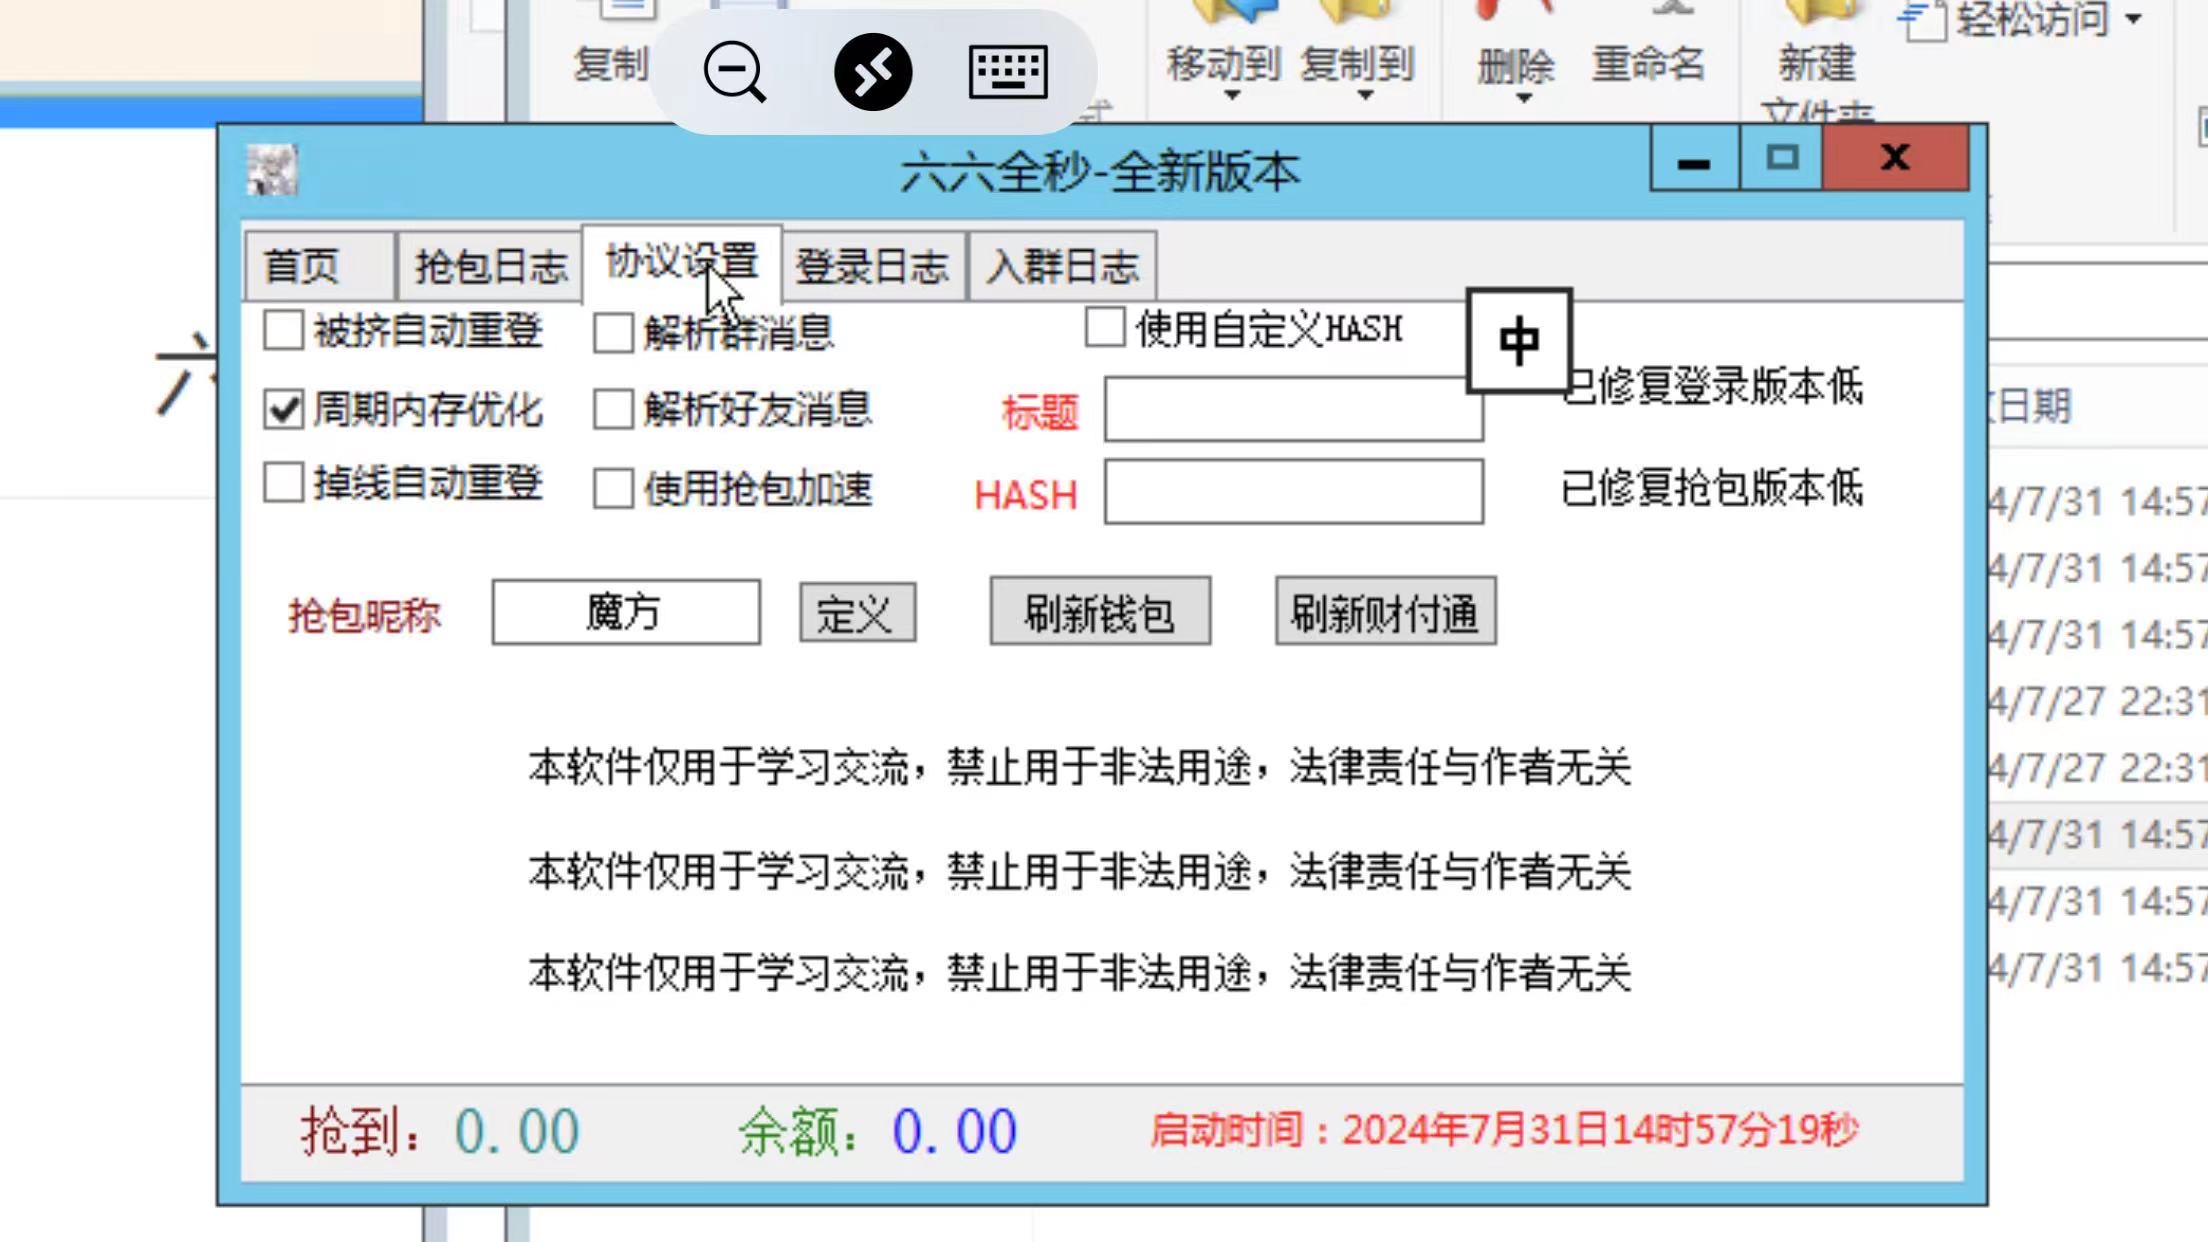Switch to the 抢包日志 tab
The image size is (2208, 1242).
coord(490,266)
